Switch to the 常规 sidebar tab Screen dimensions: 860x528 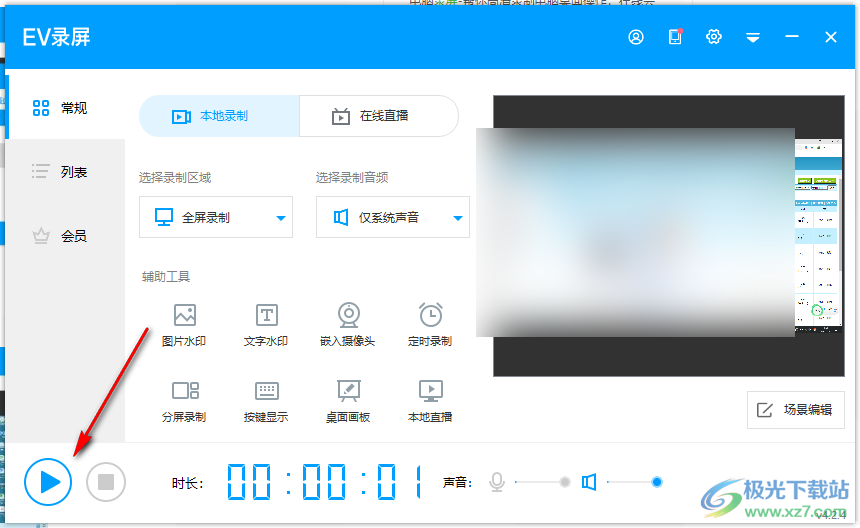pos(65,107)
